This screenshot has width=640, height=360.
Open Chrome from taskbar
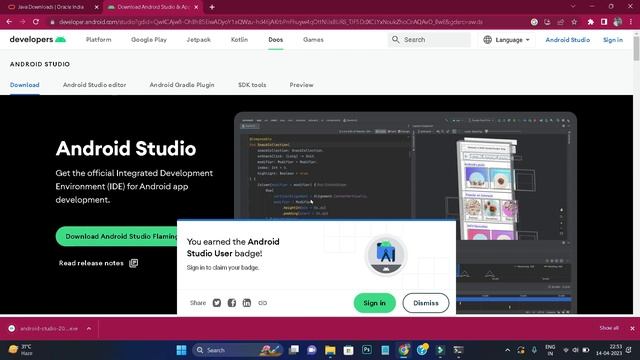click(x=404, y=350)
